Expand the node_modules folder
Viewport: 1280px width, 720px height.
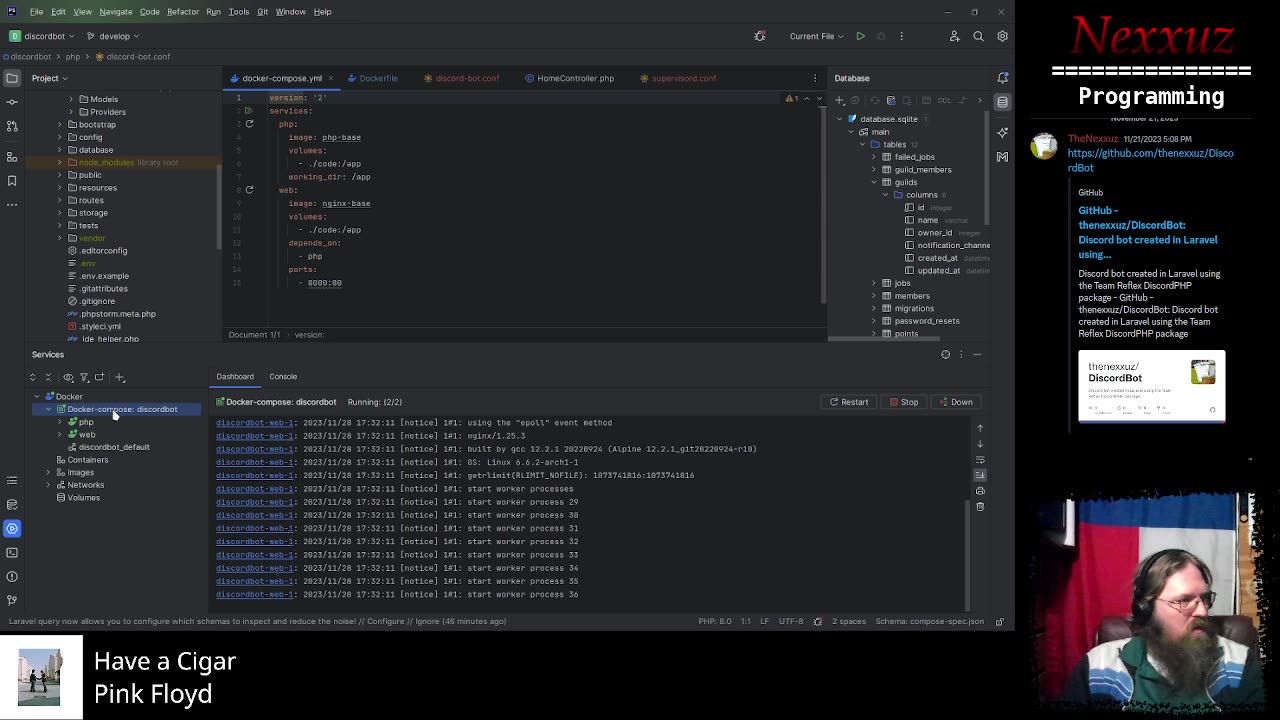(x=59, y=162)
